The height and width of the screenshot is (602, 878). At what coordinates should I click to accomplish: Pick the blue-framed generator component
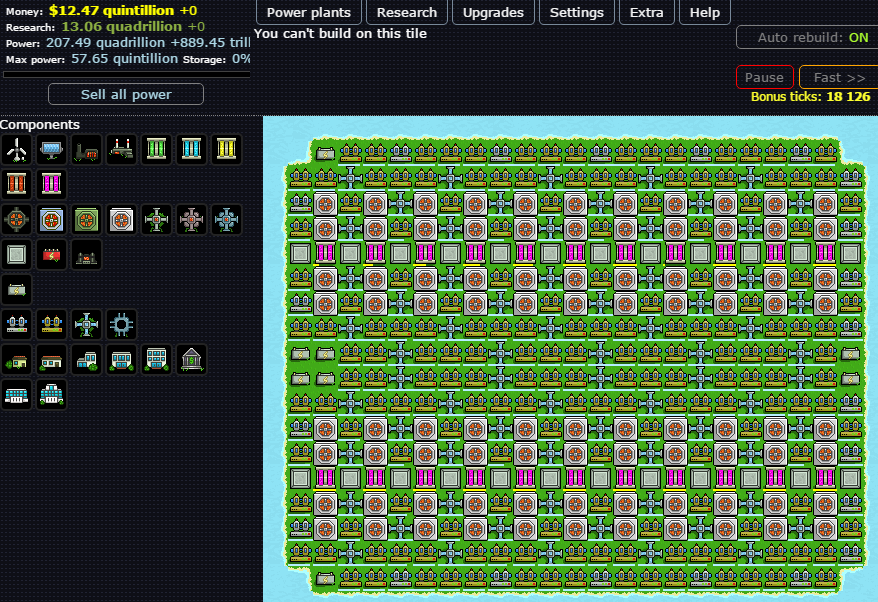[x=52, y=220]
